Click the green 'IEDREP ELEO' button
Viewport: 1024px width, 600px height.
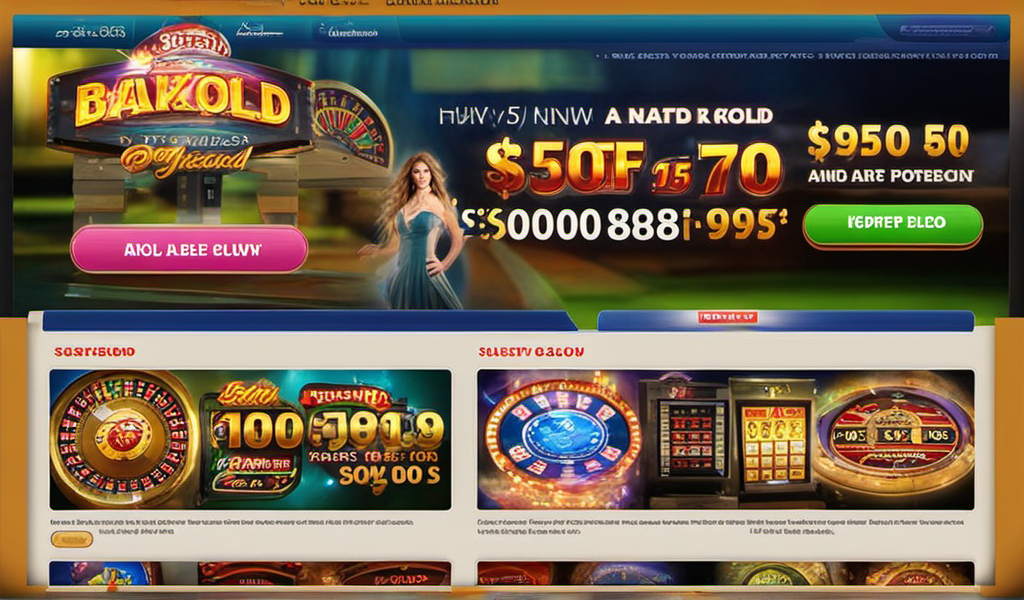(x=893, y=224)
